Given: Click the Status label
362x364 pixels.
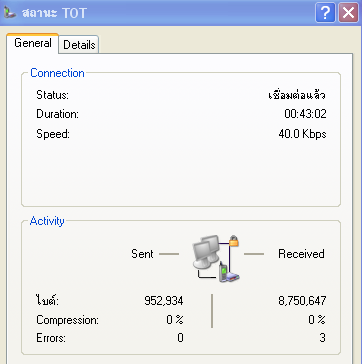Looking at the screenshot, I should click(52, 95).
